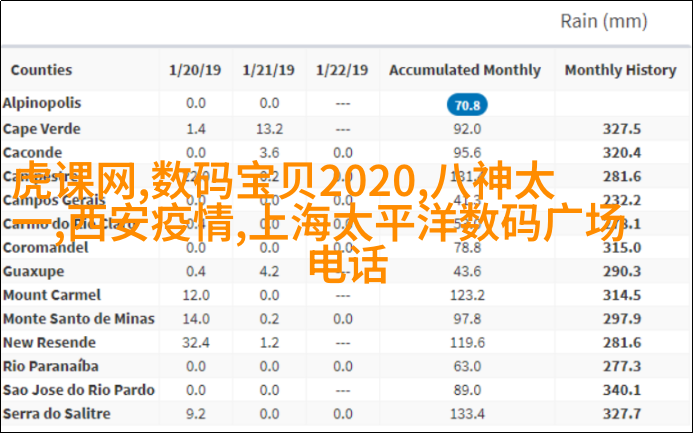Click Guaxupe's 43.6 accumulated value
694x434 pixels.
click(467, 271)
